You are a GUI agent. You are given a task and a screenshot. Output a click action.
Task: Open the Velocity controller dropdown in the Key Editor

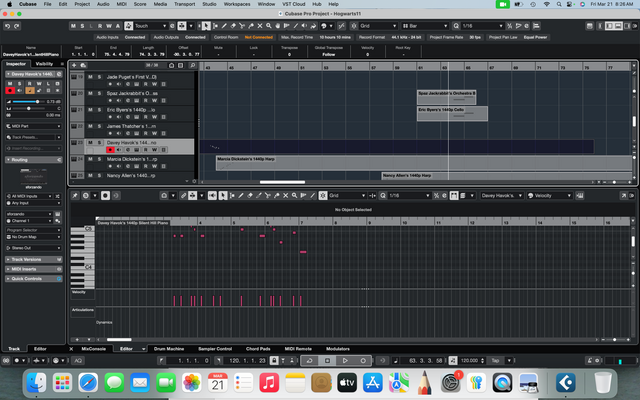(549, 196)
